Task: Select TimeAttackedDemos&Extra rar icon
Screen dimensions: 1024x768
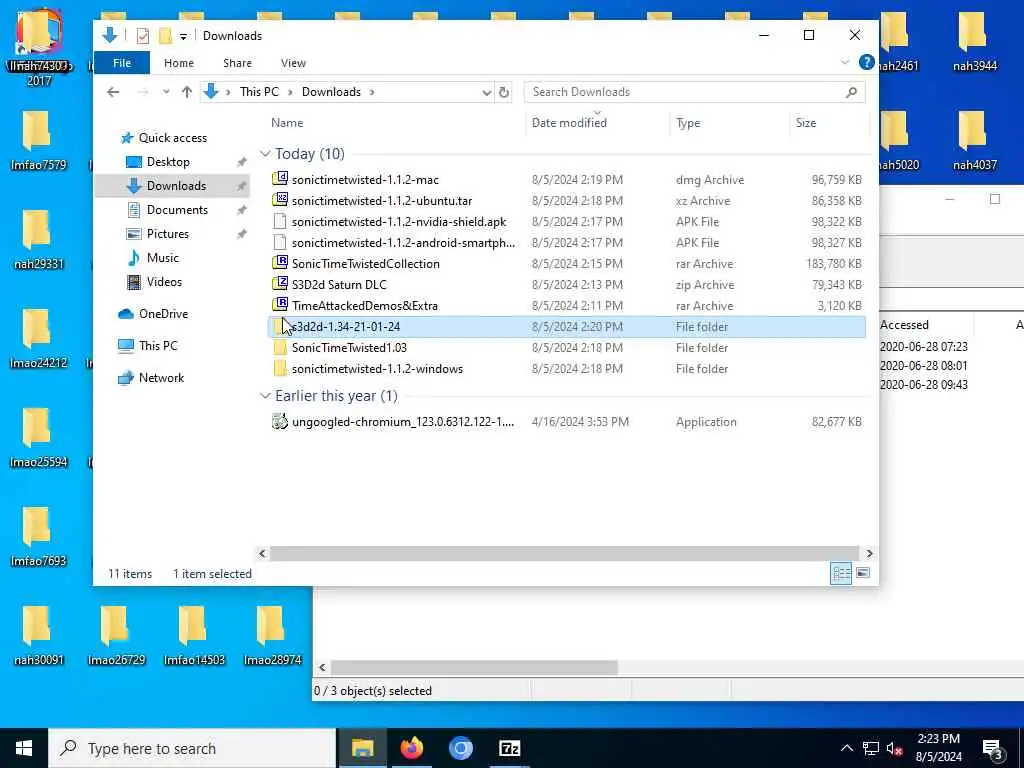Action: point(280,305)
